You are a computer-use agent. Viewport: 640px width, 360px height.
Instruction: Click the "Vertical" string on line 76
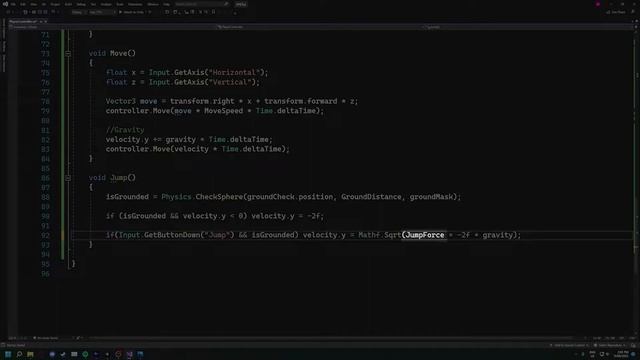tap(230, 82)
